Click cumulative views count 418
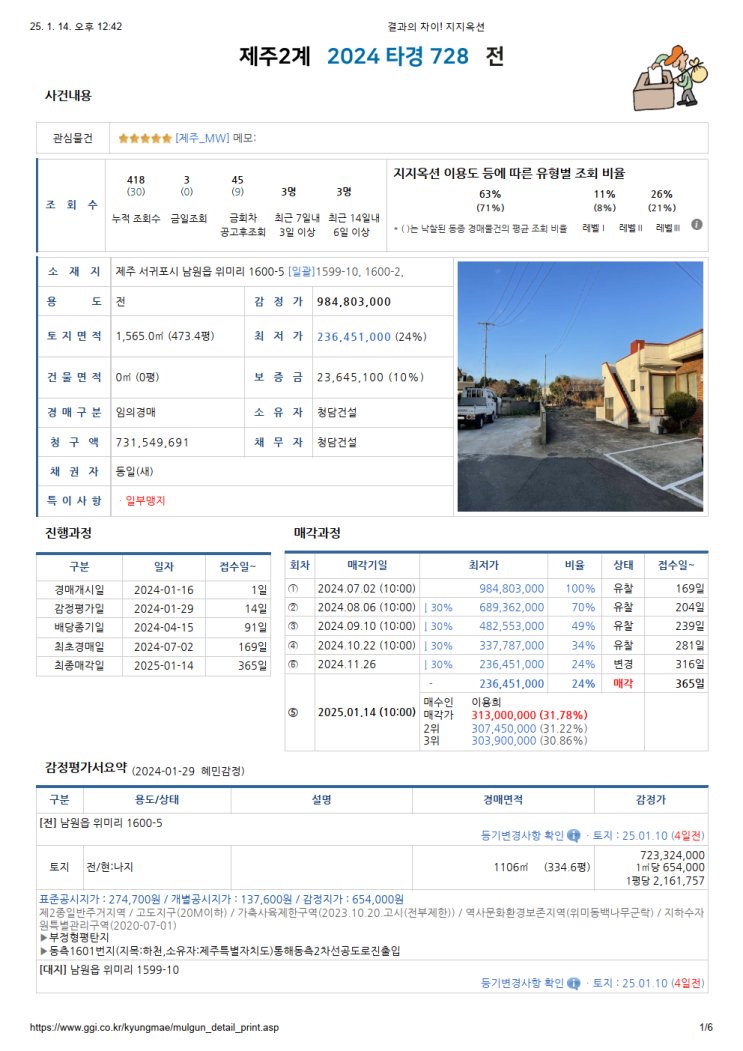743x1051 pixels. [x=136, y=180]
